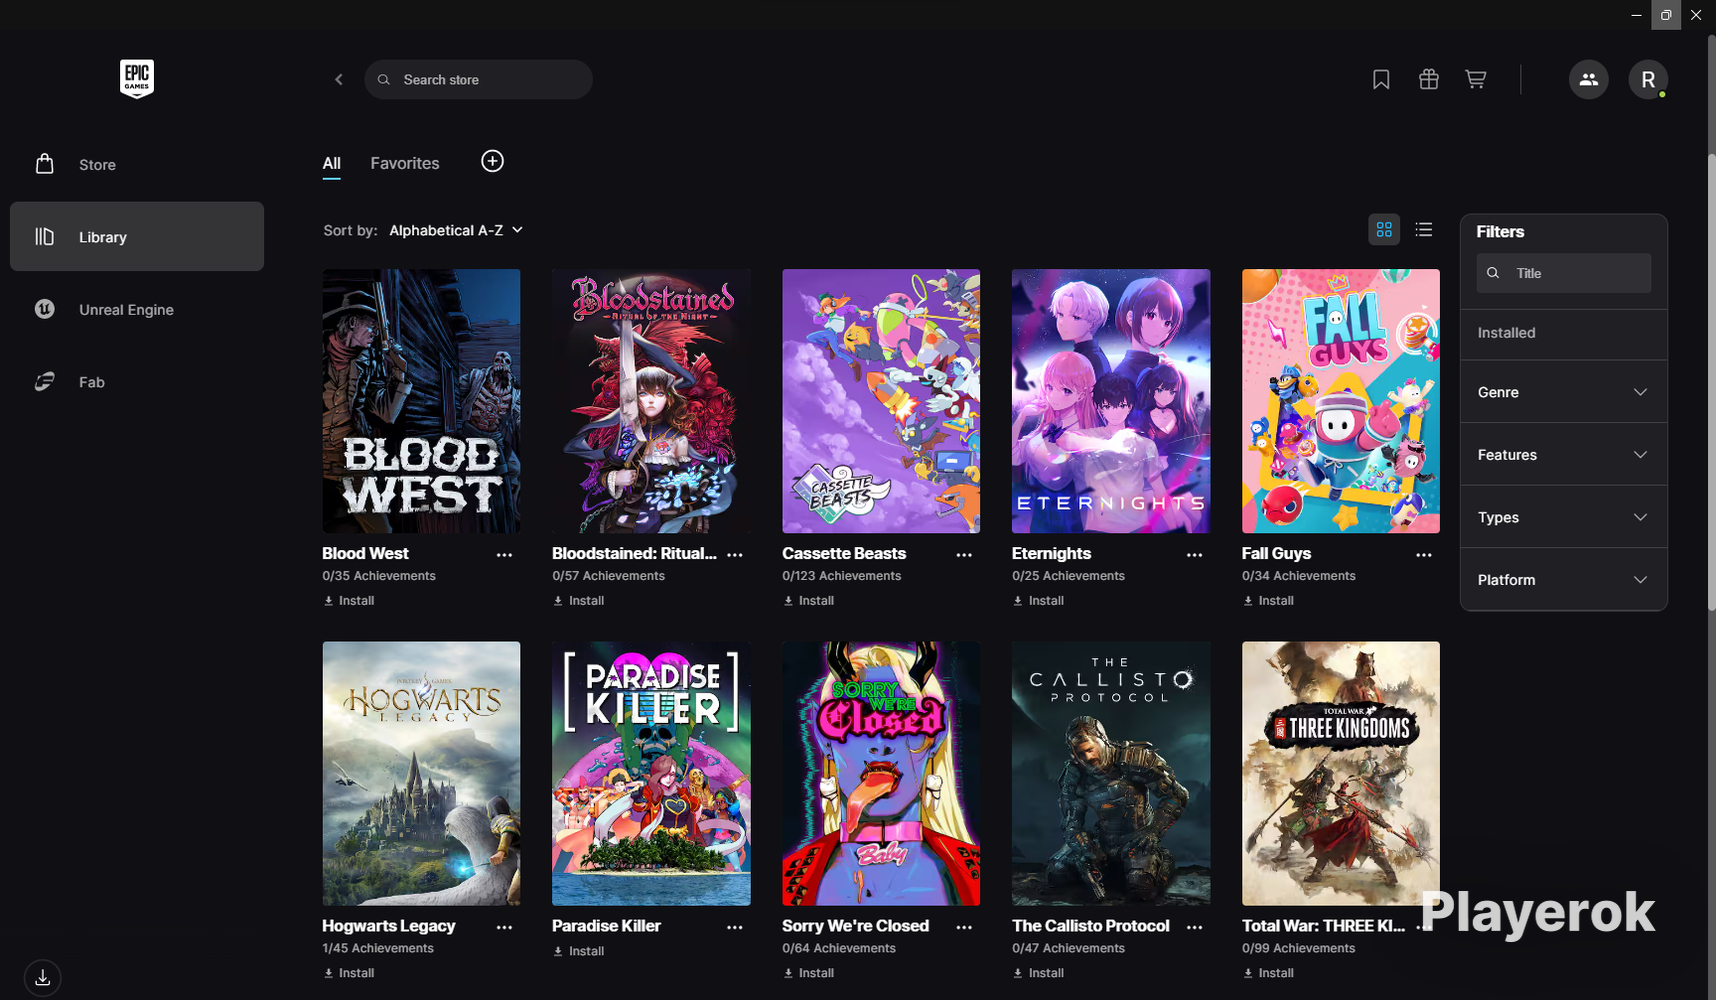Open more options for Cassette Beasts
The width and height of the screenshot is (1716, 1000).
click(964, 555)
